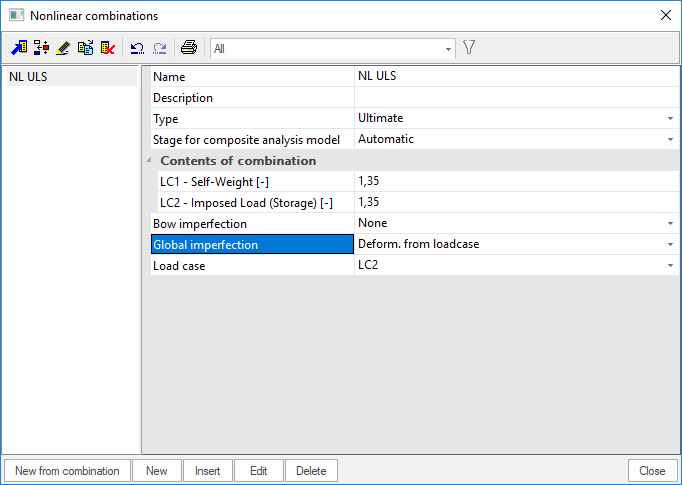682x485 pixels.
Task: Click the Redo arrow icon
Action: coord(159,47)
